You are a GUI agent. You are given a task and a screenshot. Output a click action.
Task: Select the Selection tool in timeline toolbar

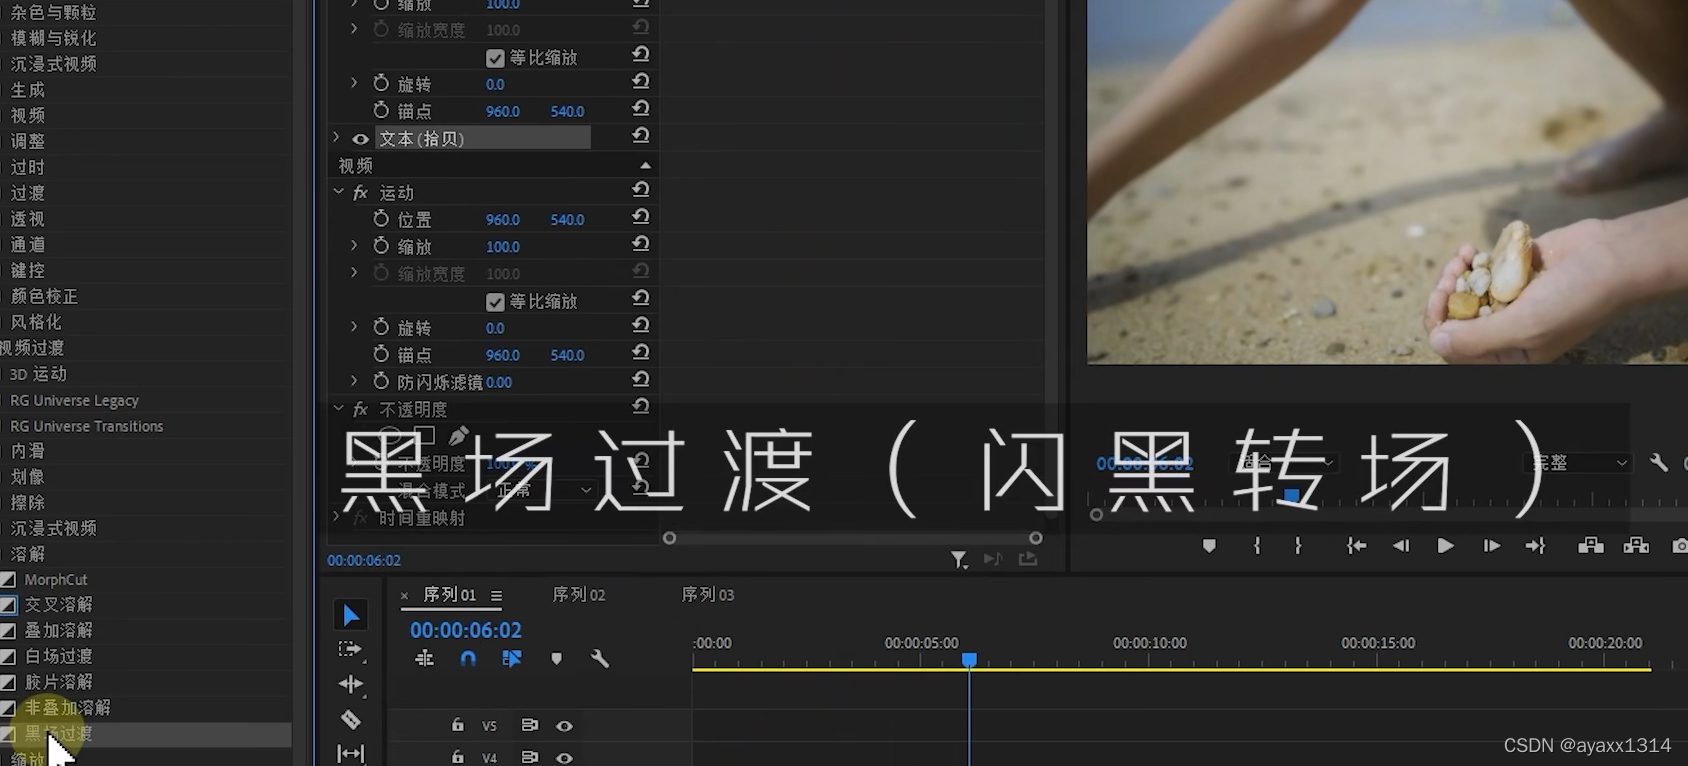pos(351,615)
